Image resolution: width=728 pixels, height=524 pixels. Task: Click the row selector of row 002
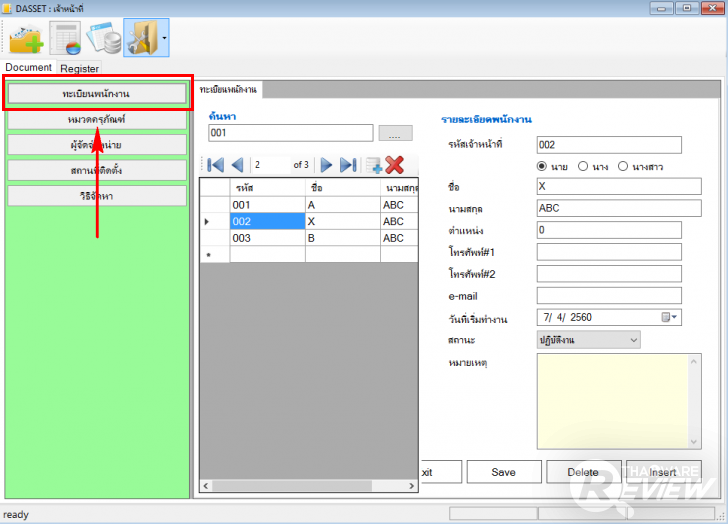pos(214,221)
